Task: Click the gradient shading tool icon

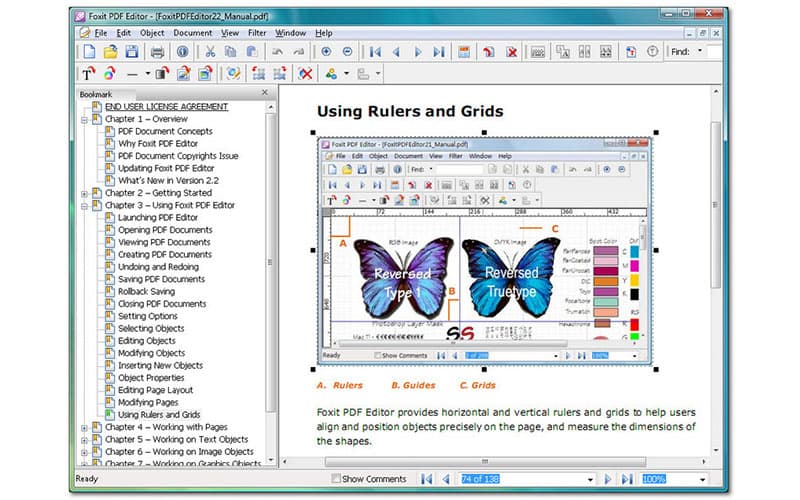Action: tap(162, 74)
